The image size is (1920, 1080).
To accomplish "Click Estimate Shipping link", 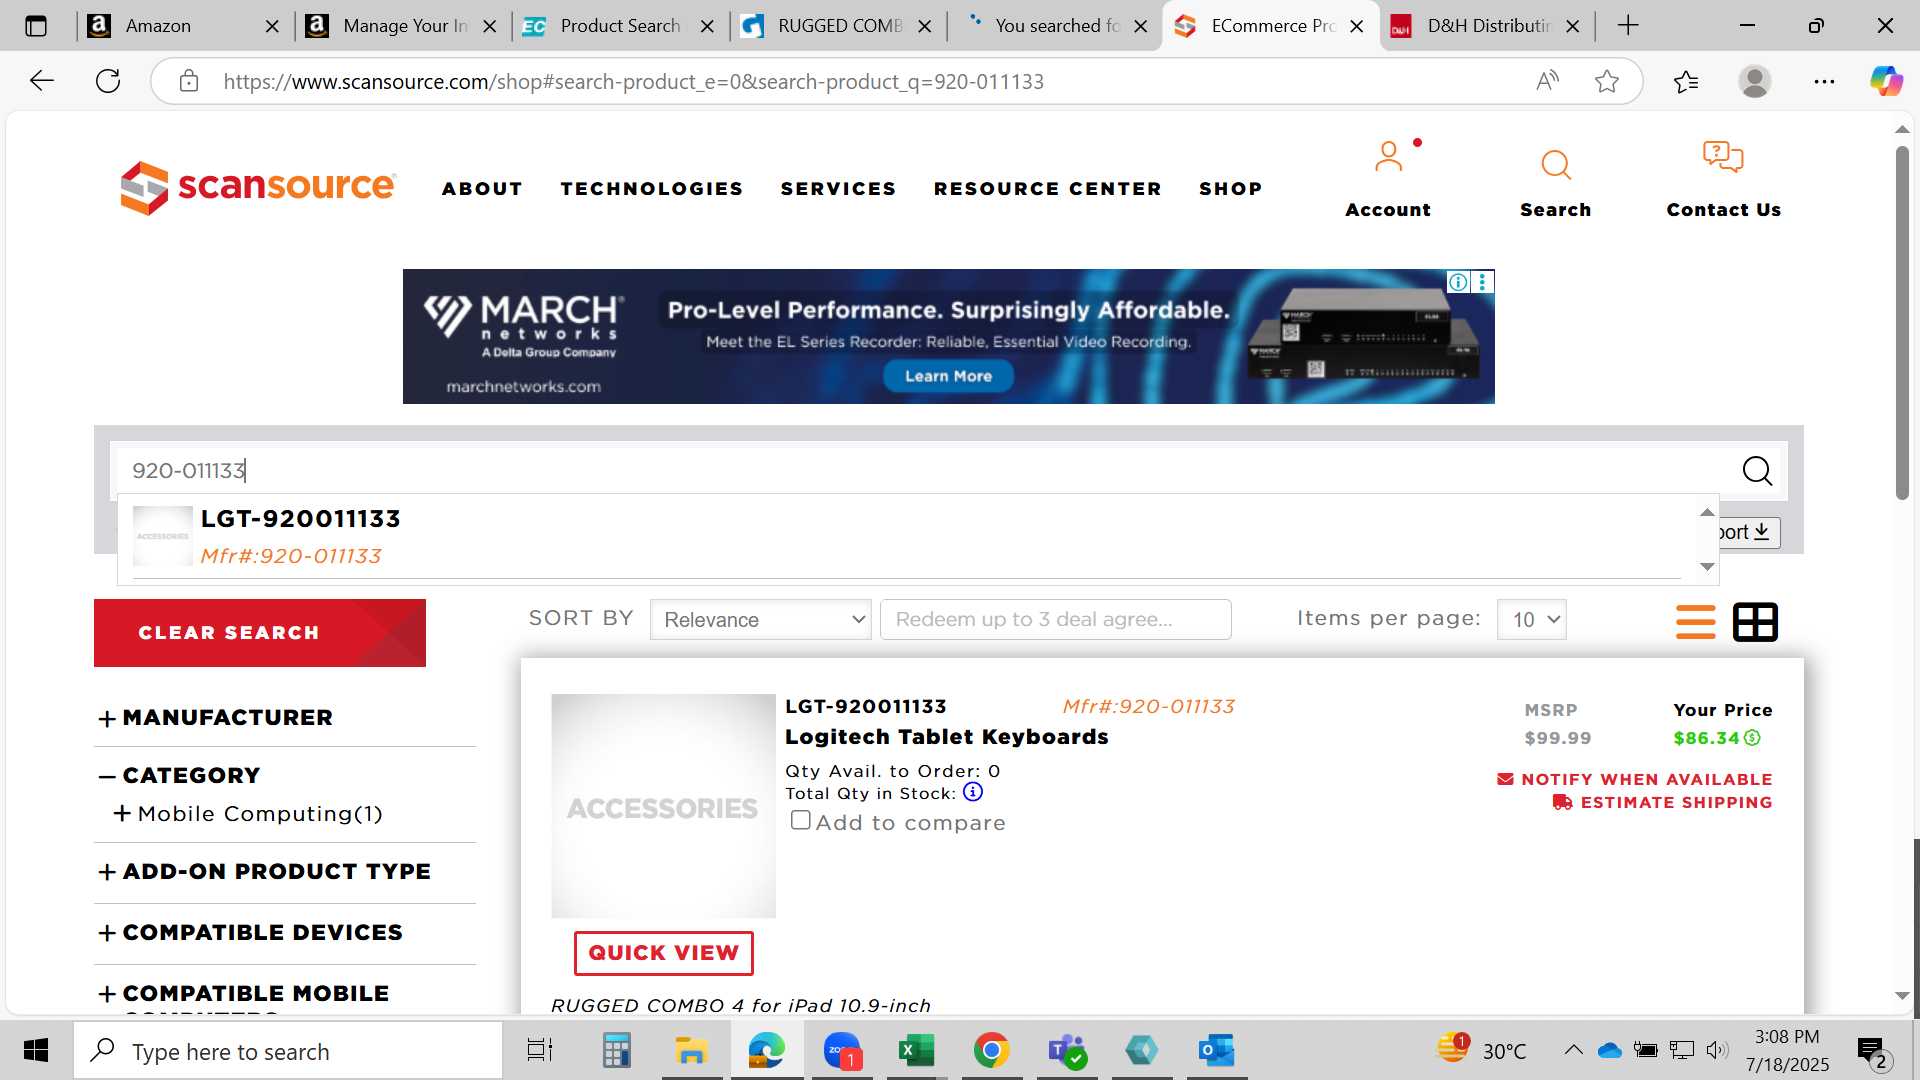I will tap(1662, 802).
